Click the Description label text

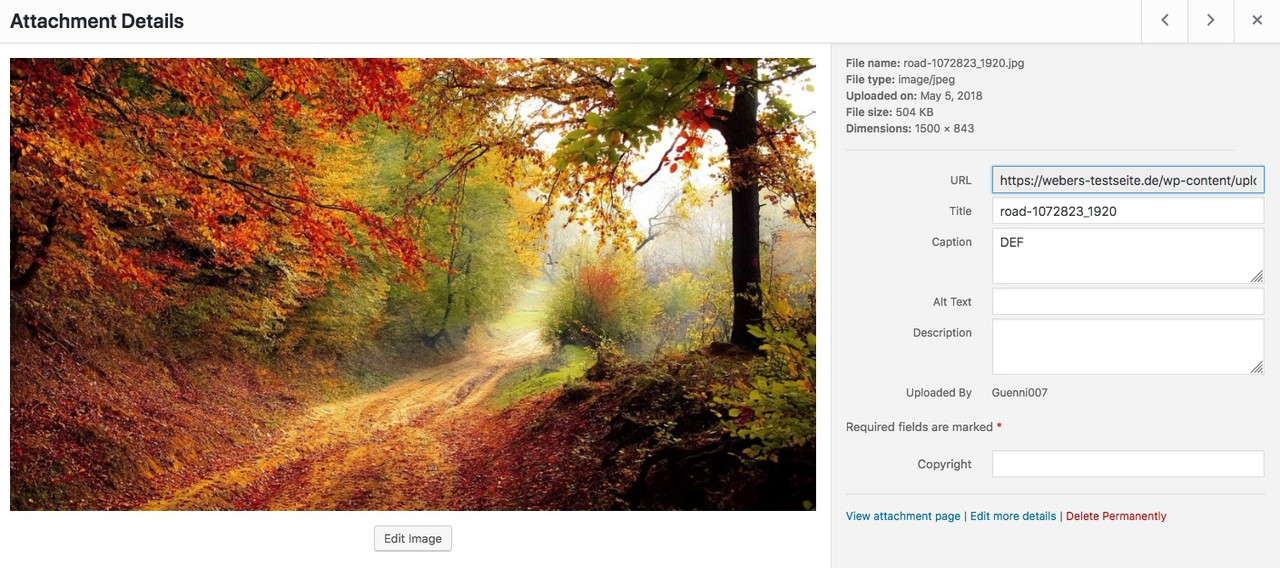[x=942, y=333]
